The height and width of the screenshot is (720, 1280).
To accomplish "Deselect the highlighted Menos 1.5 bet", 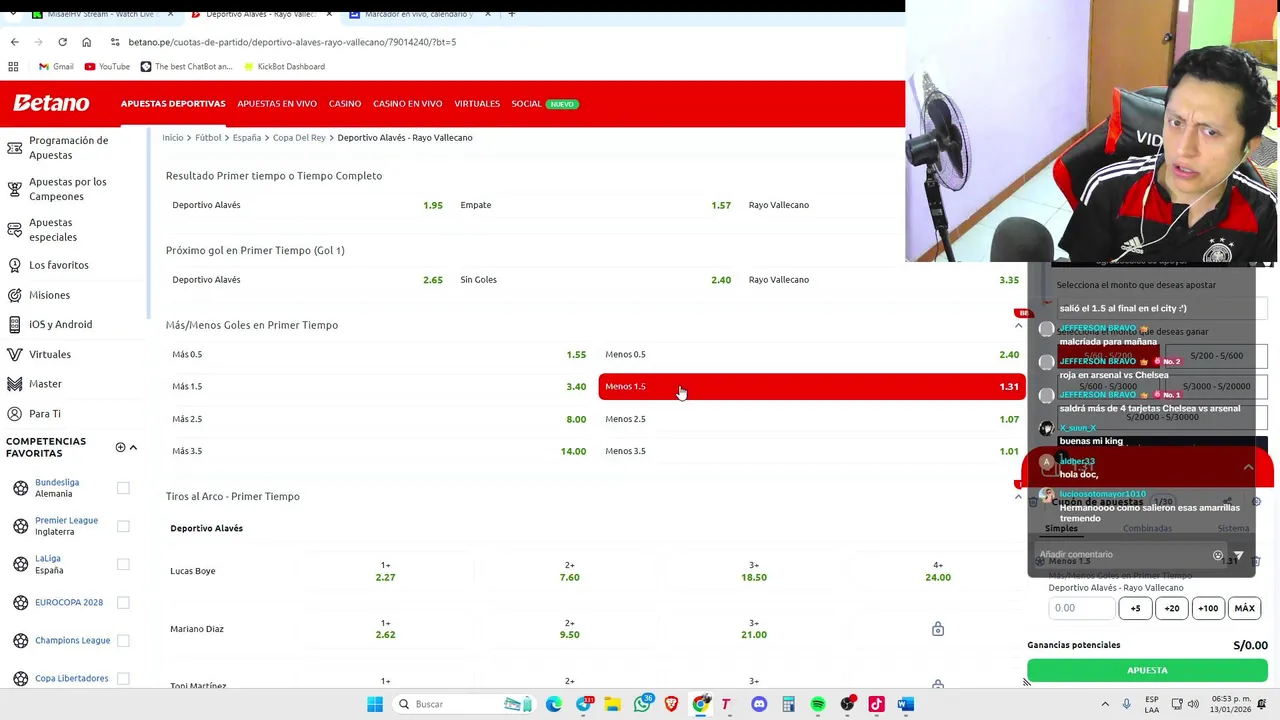I will coord(812,386).
